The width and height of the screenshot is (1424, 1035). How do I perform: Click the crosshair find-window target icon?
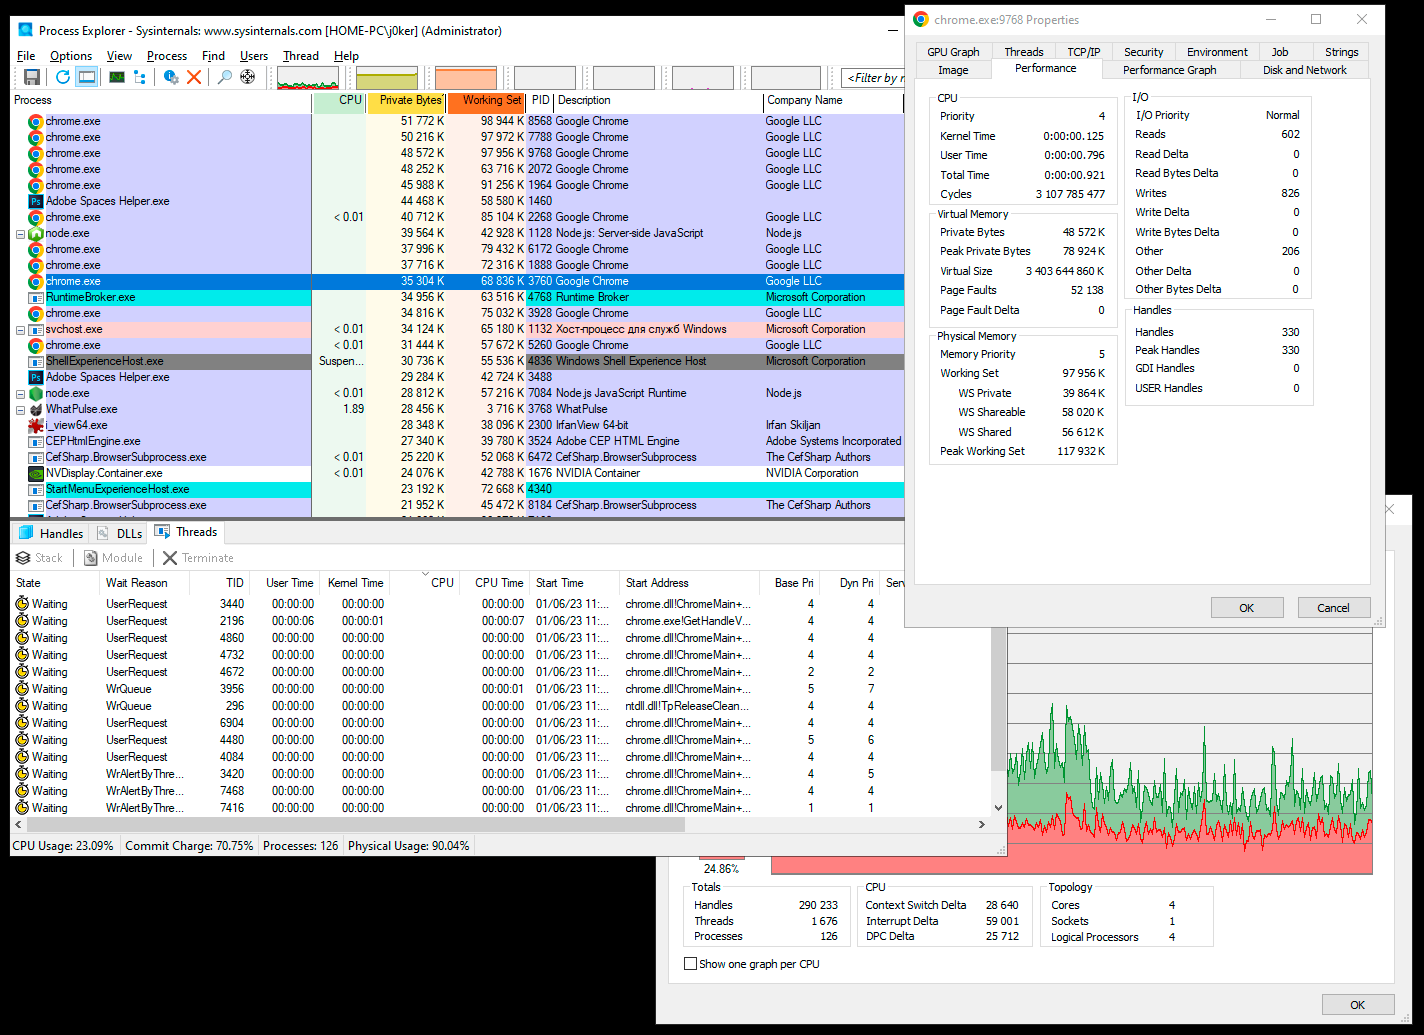[x=248, y=77]
